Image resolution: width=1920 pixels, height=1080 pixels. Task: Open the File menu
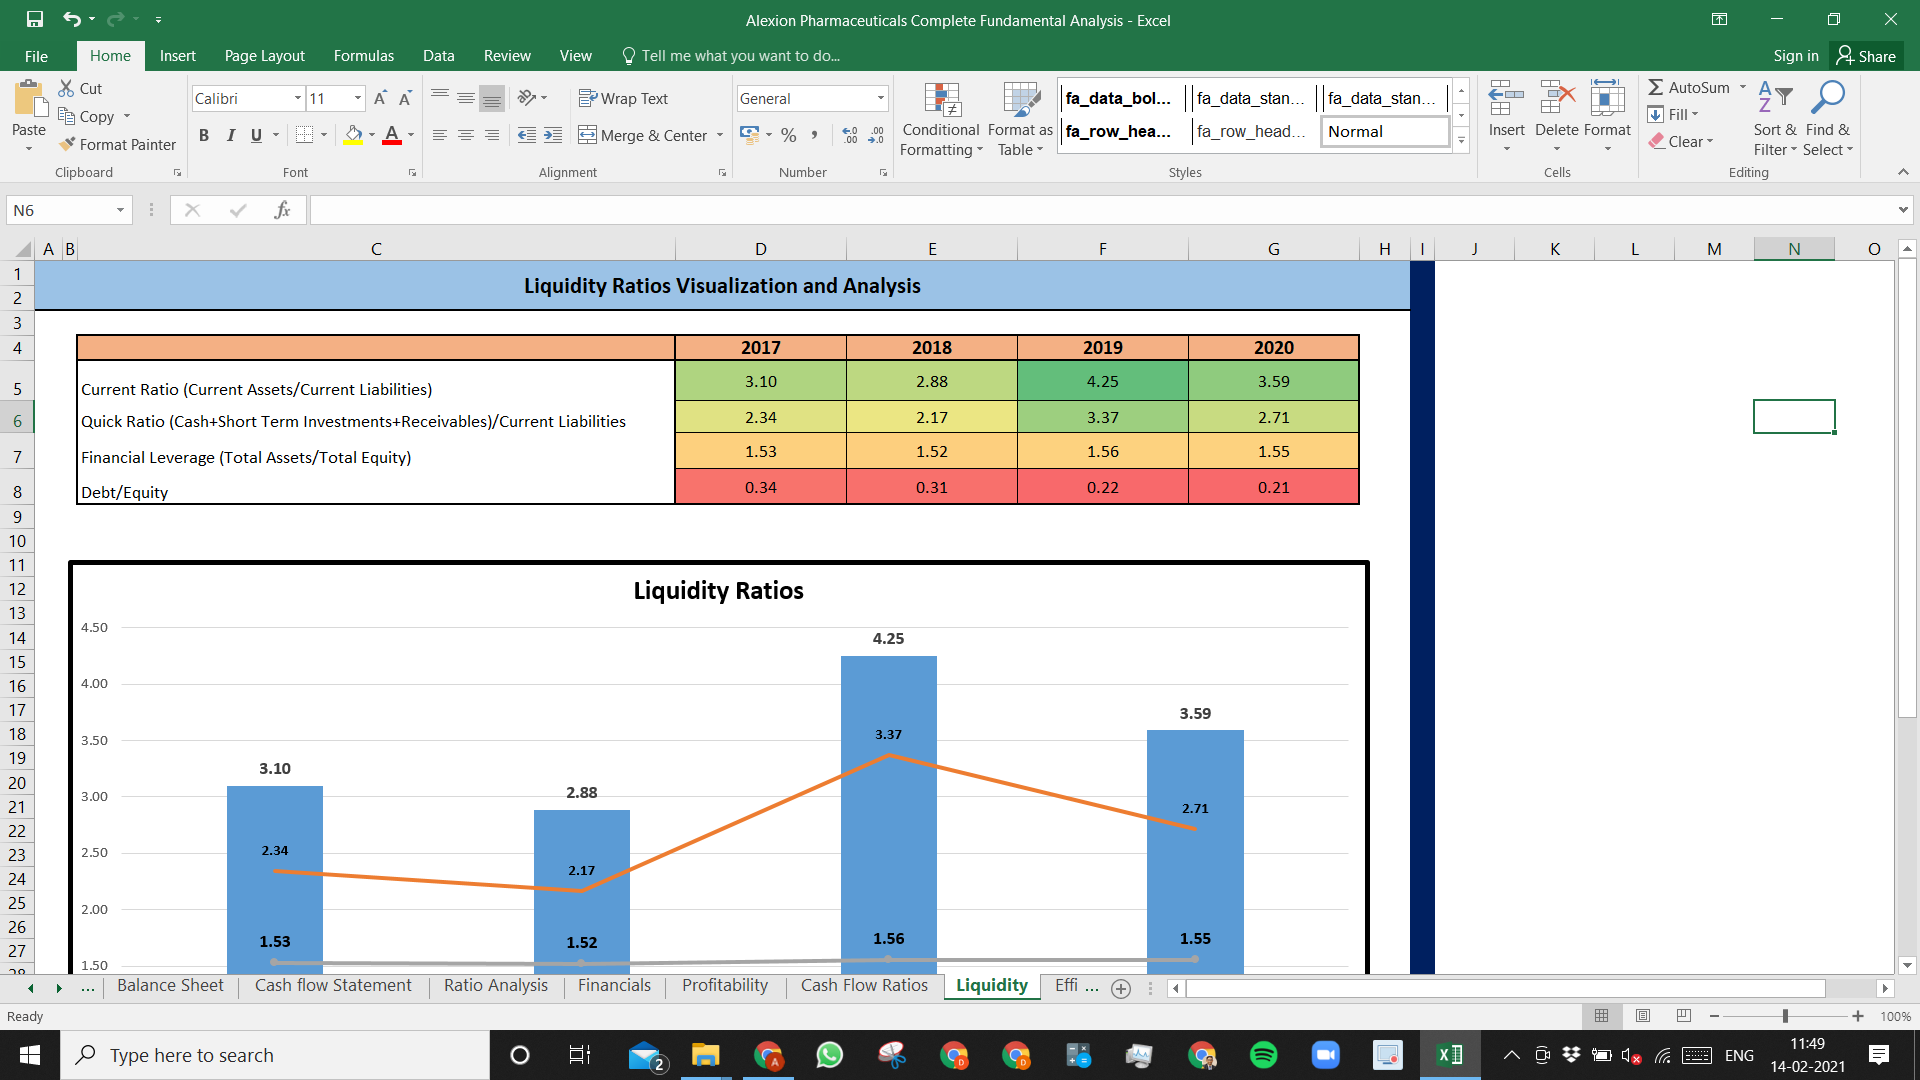pos(36,56)
